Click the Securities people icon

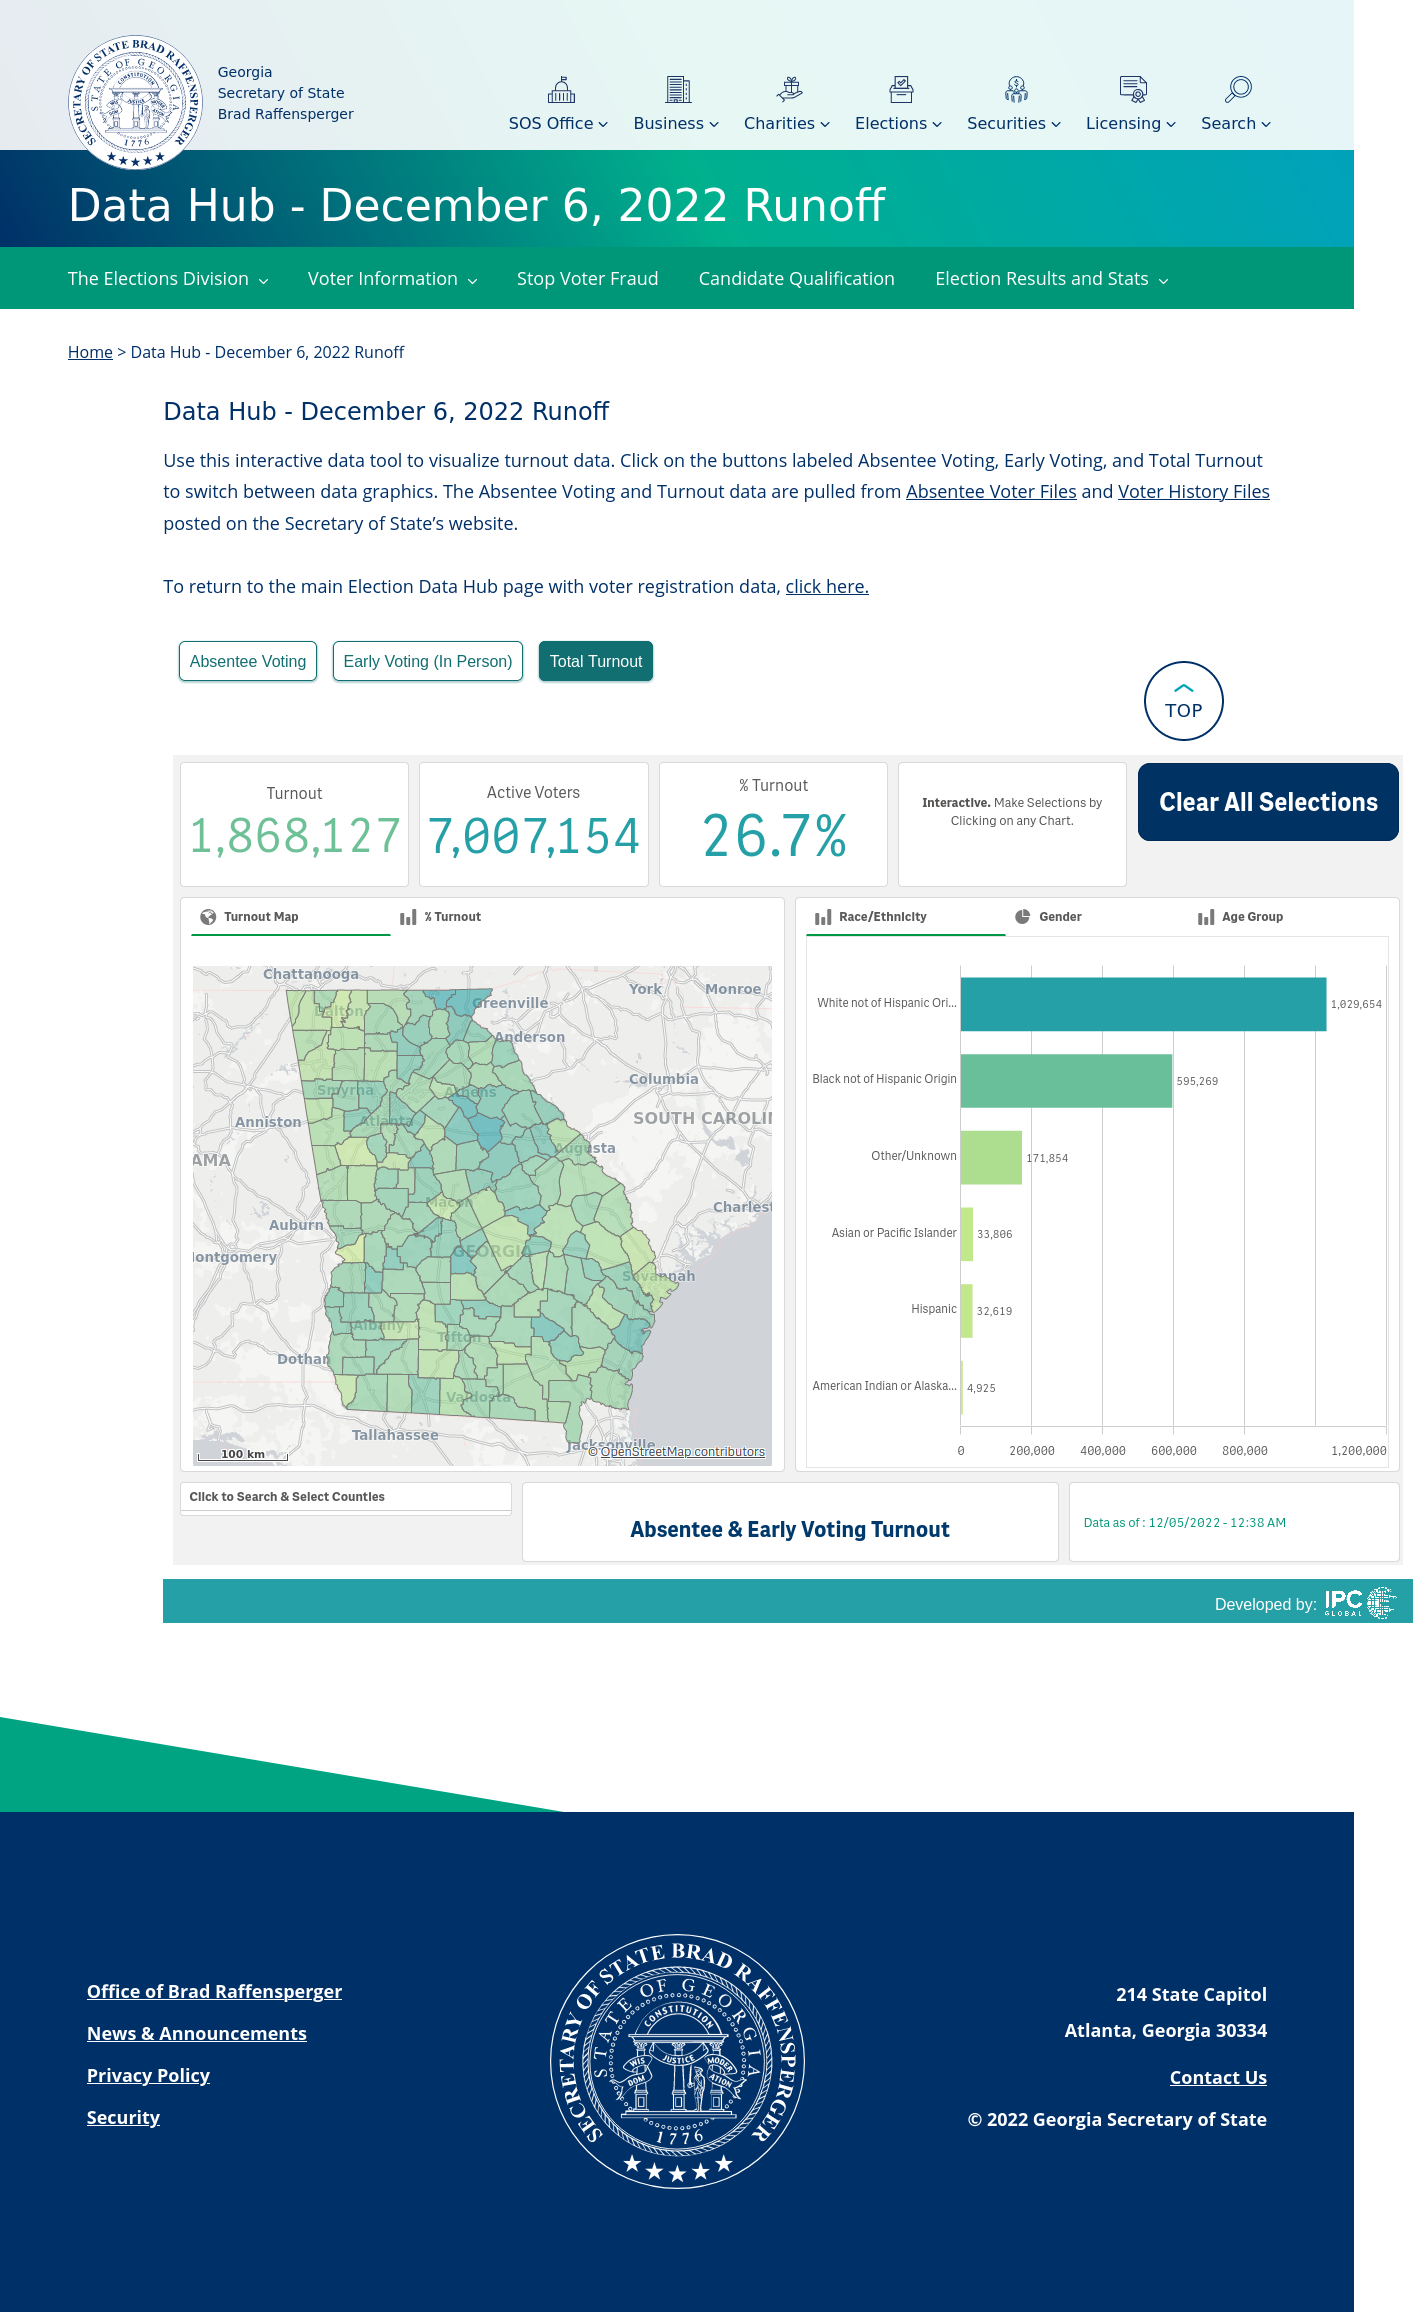pos(1016,90)
